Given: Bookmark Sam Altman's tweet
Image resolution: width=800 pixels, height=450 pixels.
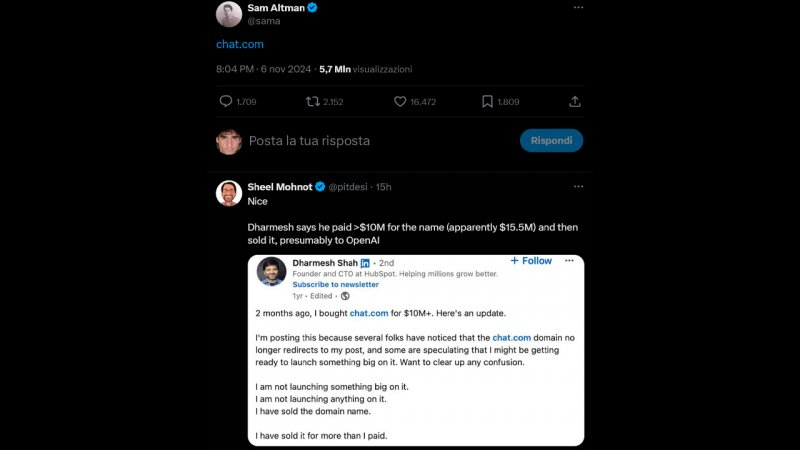Looking at the screenshot, I should coord(487,101).
